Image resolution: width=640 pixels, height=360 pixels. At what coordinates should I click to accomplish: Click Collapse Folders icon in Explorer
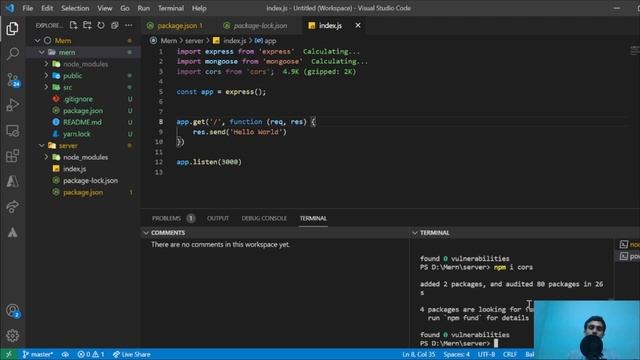click(115, 25)
